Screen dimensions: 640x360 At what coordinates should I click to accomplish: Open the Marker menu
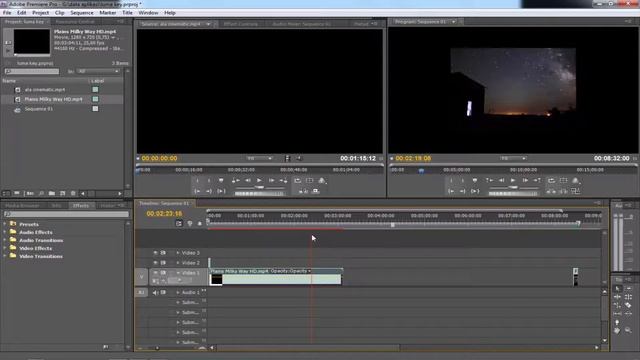108,13
